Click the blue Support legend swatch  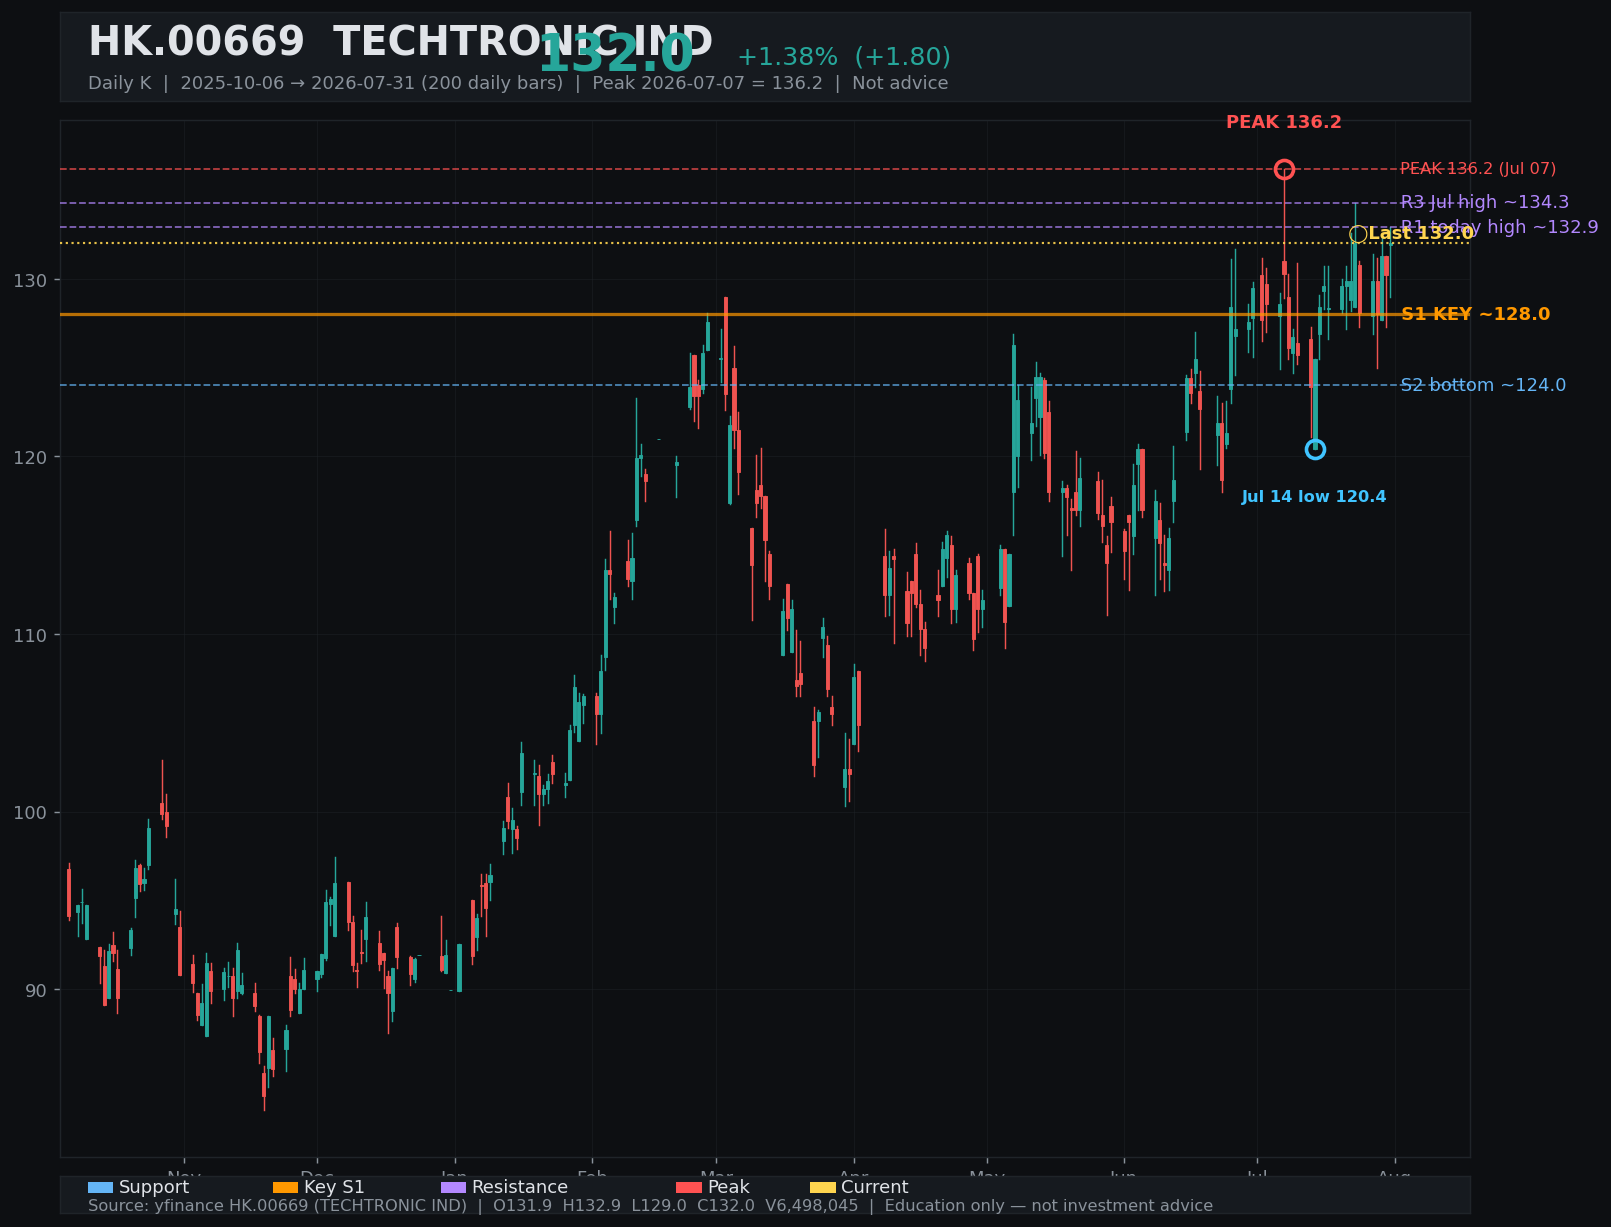click(x=100, y=1187)
